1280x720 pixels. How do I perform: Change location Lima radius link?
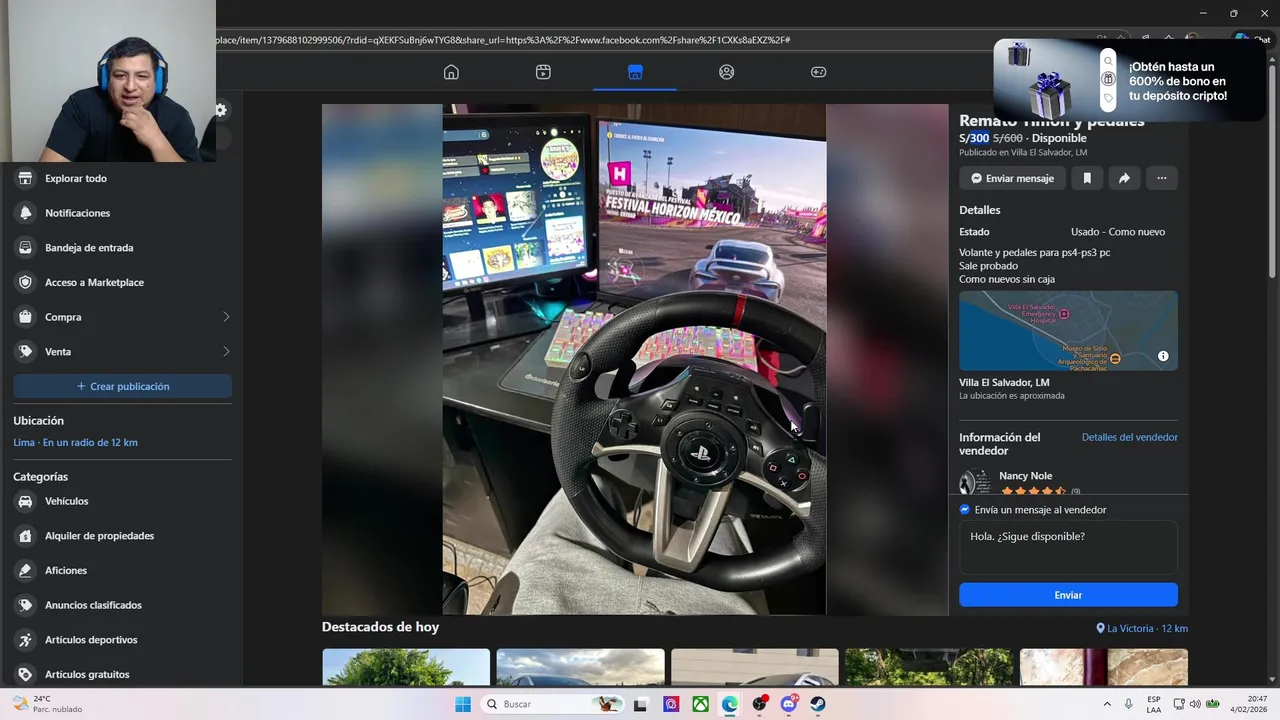(76, 442)
